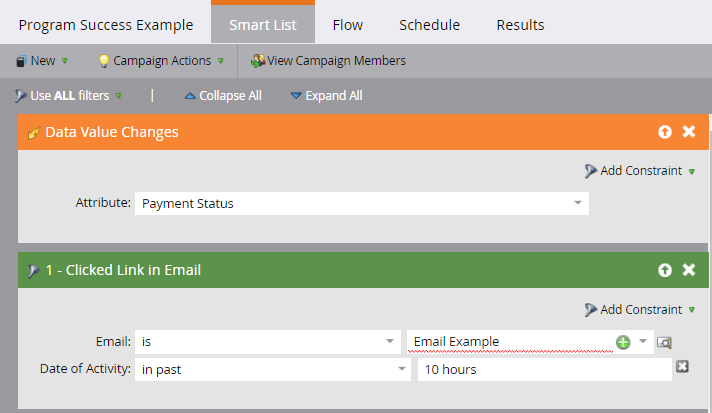Open Use ALL filters menu
Viewport: 712px width, 413px height.
[69, 96]
